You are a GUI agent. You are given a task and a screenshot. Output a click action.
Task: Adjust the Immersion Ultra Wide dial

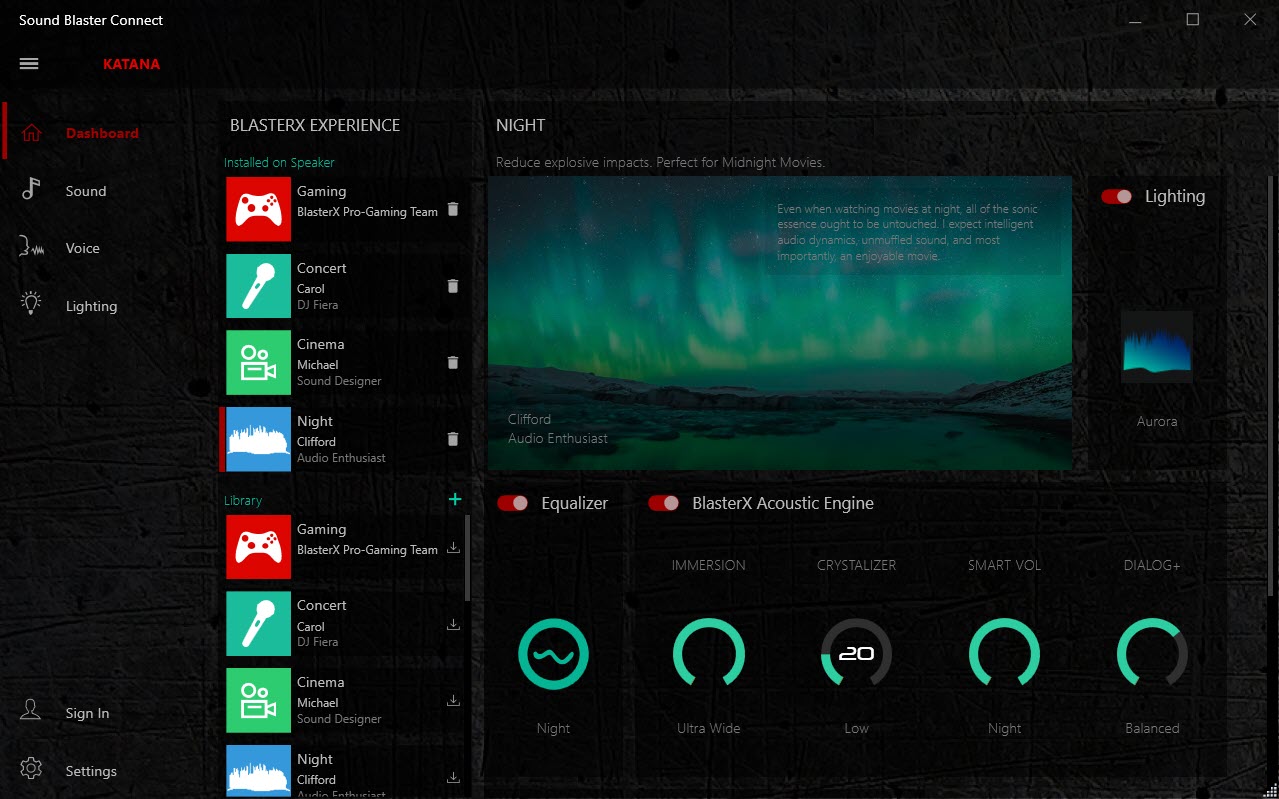point(709,654)
